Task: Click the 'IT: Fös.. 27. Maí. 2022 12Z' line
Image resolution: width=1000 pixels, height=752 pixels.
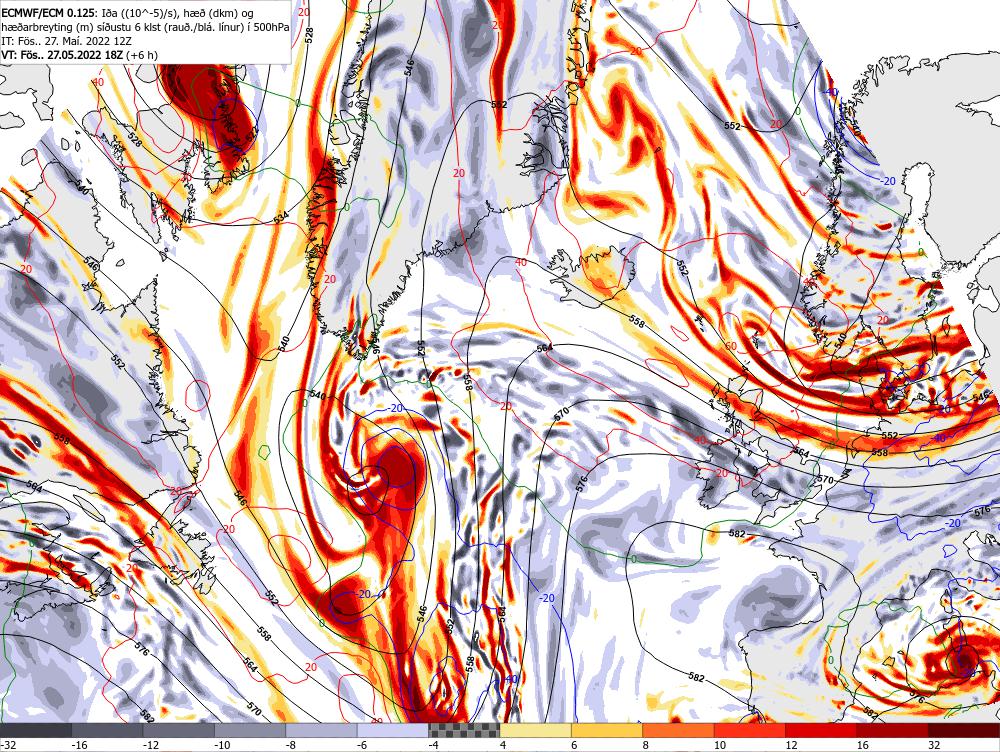Action: pyautogui.click(x=67, y=41)
